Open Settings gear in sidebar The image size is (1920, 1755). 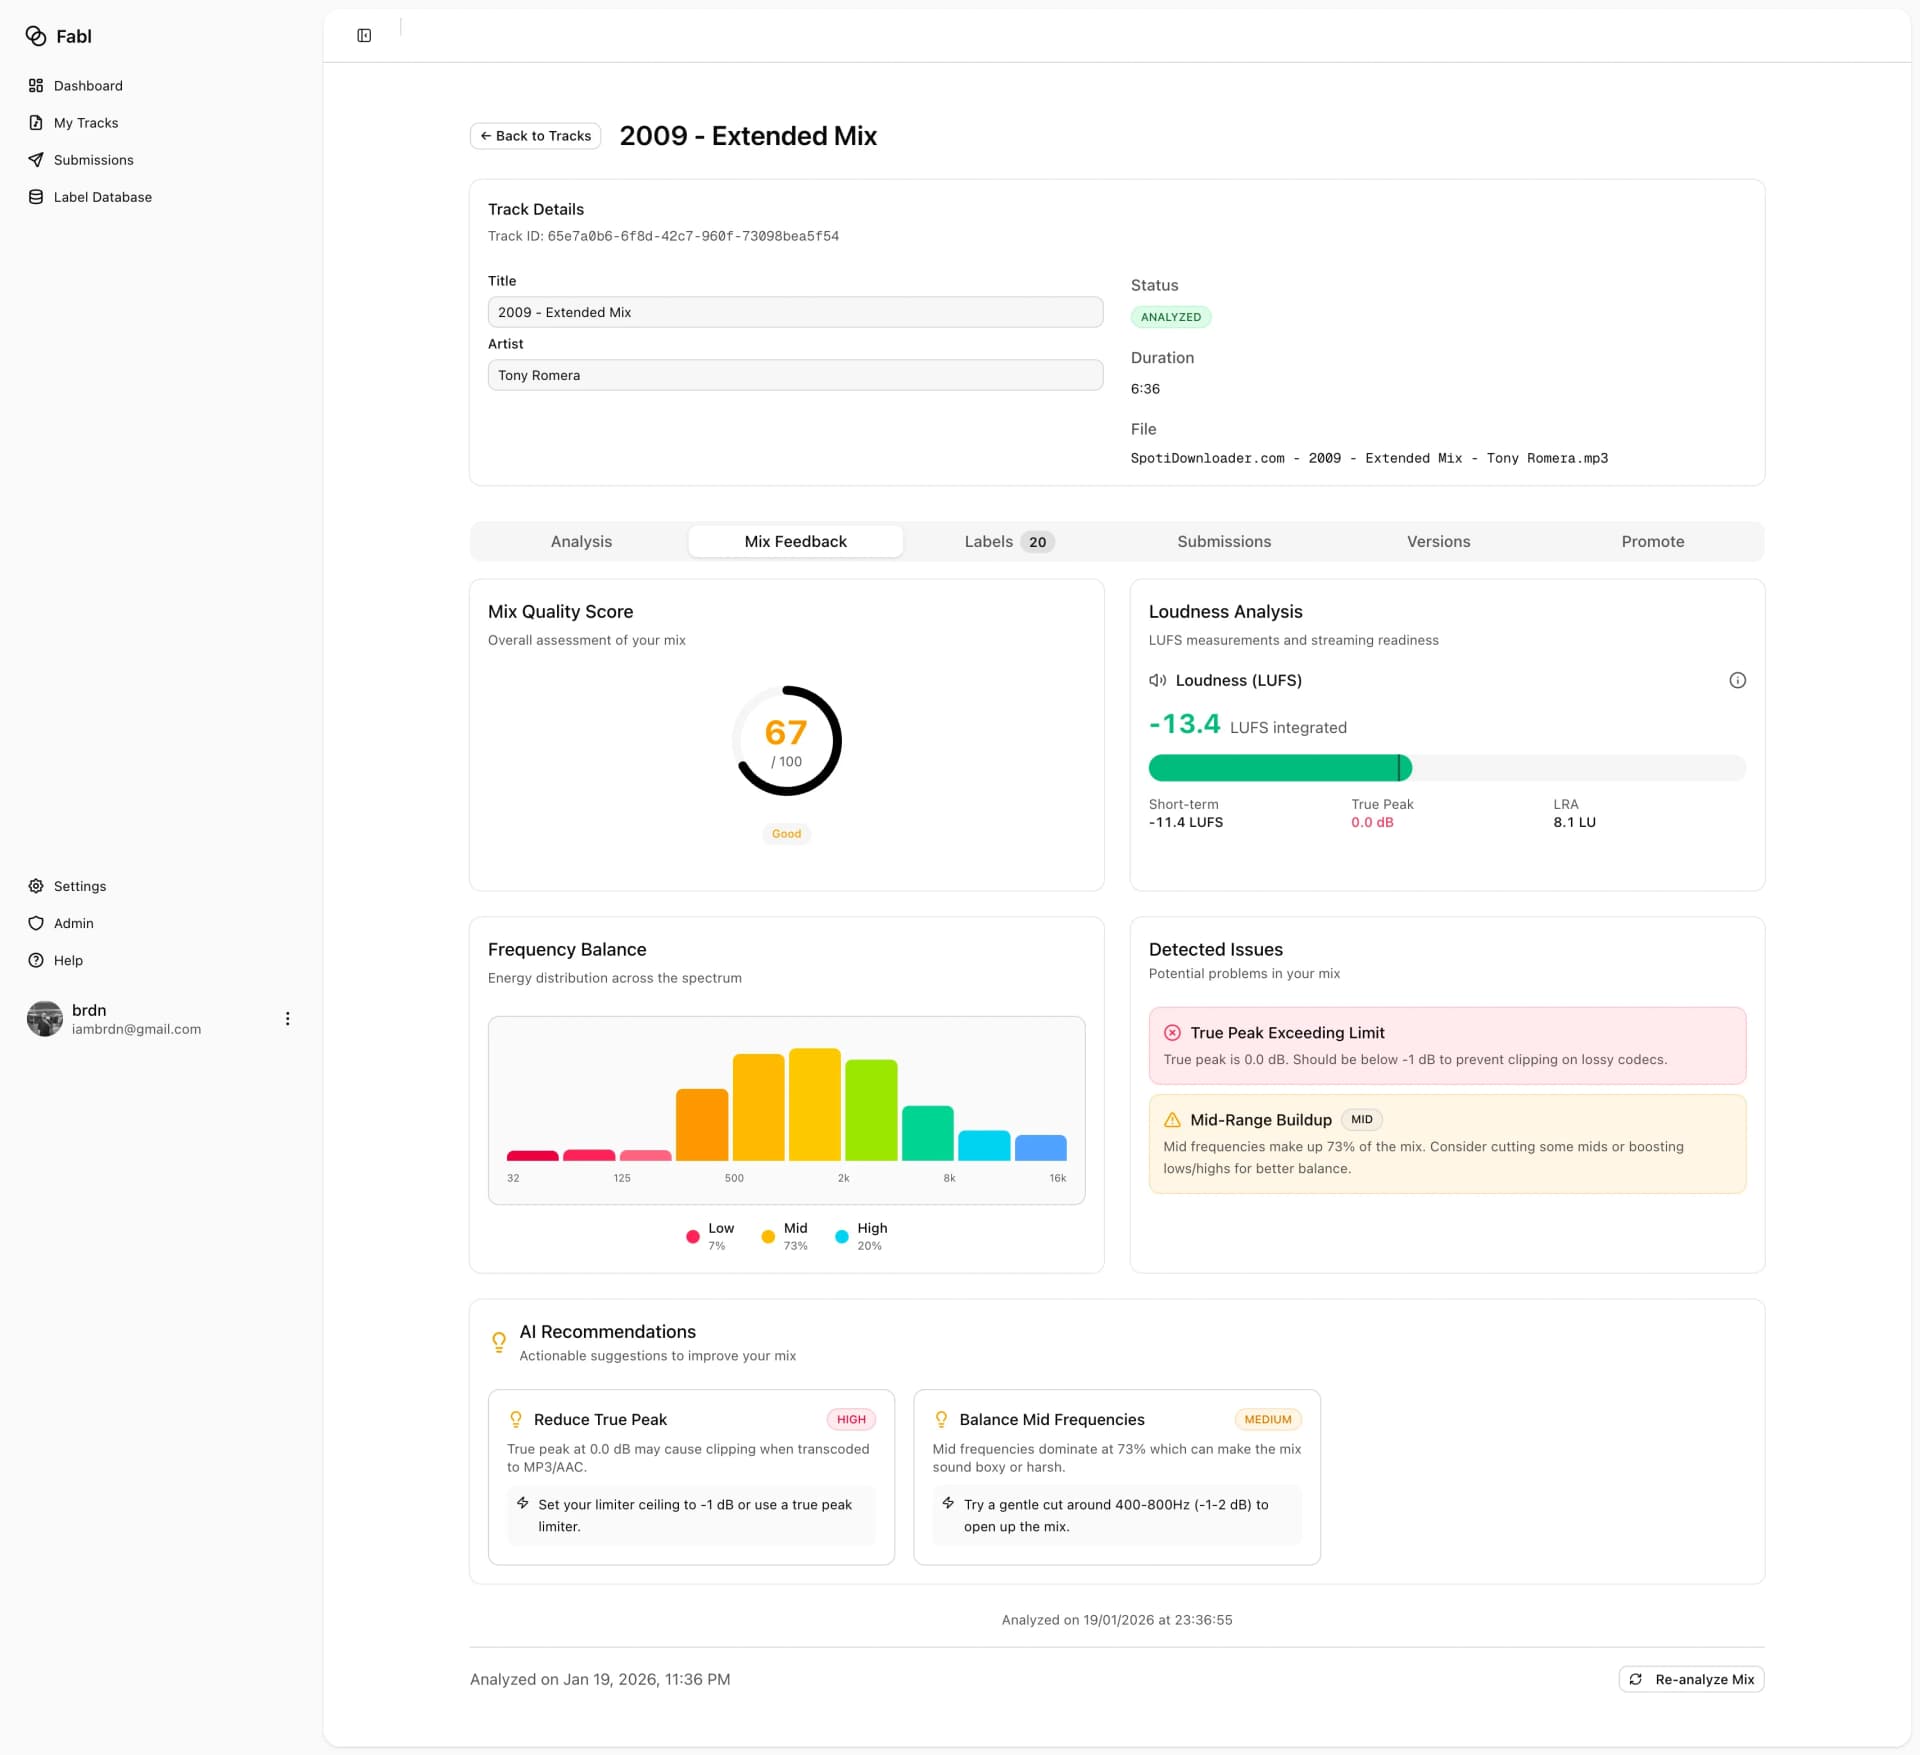pyautogui.click(x=36, y=886)
